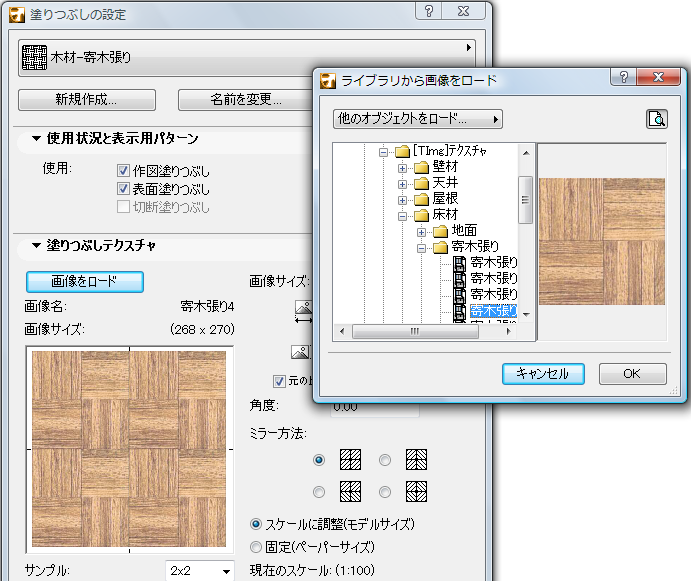Toggle the 作図塗りつぶし checkbox
Screen dimensions: 691x581
coord(123,171)
